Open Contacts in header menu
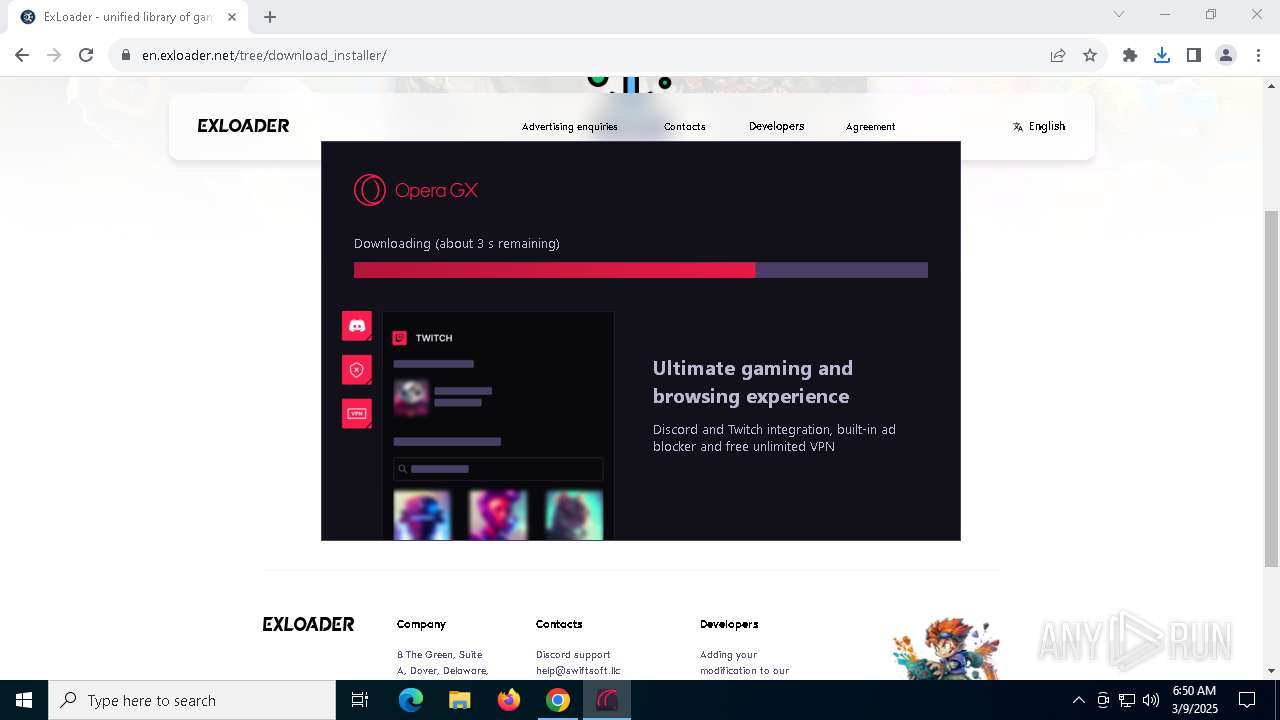The image size is (1280, 720). [685, 126]
